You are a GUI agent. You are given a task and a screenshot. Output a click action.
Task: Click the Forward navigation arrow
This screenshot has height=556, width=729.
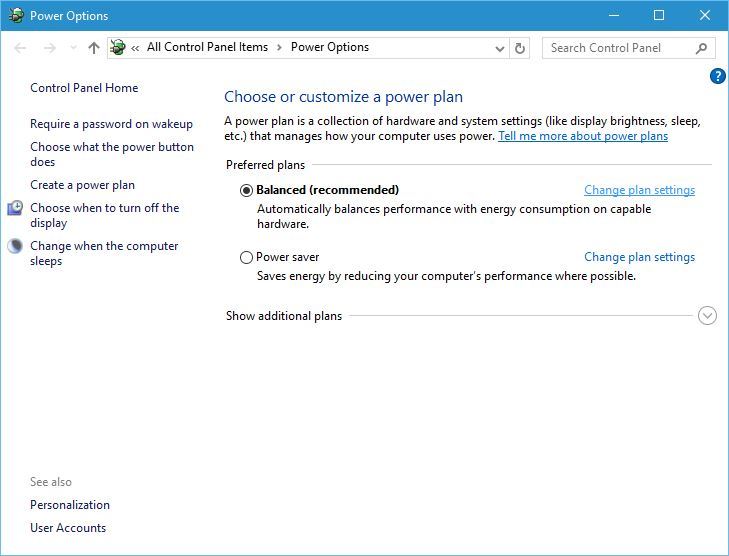tap(49, 48)
